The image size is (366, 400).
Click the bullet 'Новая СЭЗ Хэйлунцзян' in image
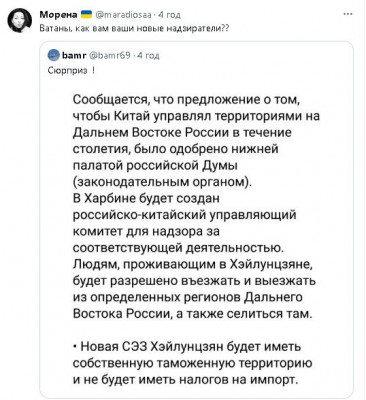click(x=187, y=347)
